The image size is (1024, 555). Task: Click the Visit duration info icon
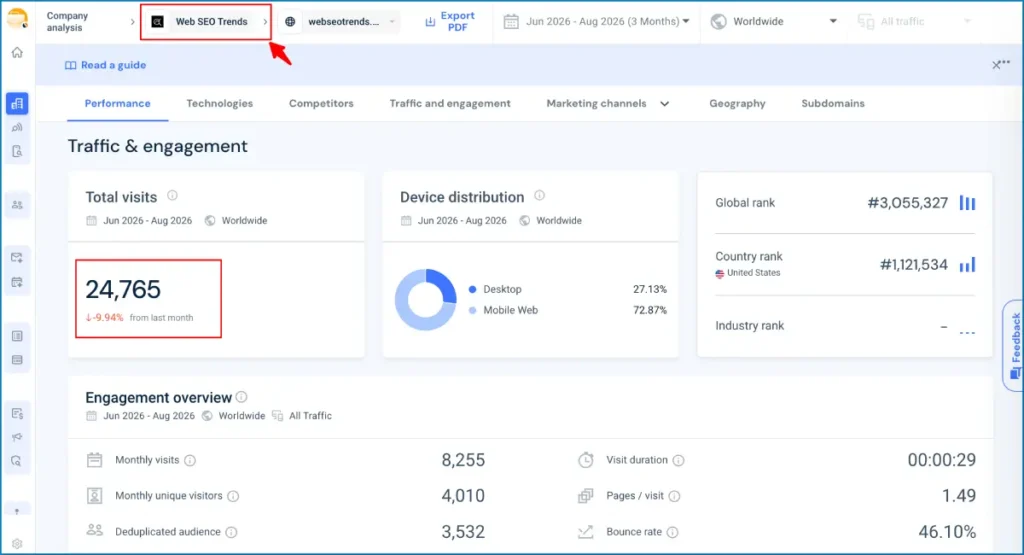pos(679,460)
